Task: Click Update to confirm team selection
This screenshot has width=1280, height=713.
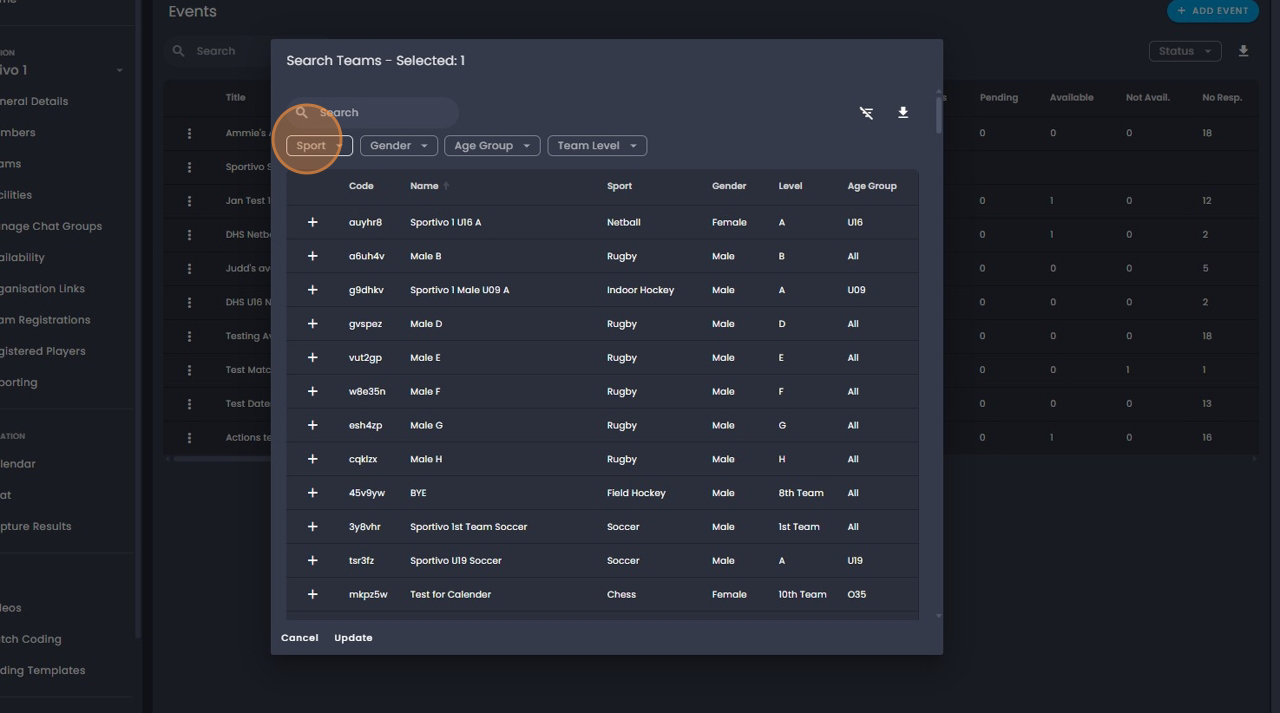Action: [x=353, y=638]
